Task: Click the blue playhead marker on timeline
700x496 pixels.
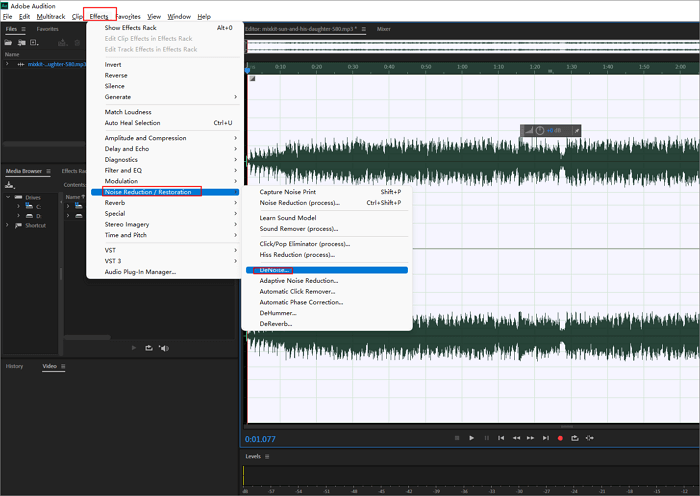Action: click(247, 69)
